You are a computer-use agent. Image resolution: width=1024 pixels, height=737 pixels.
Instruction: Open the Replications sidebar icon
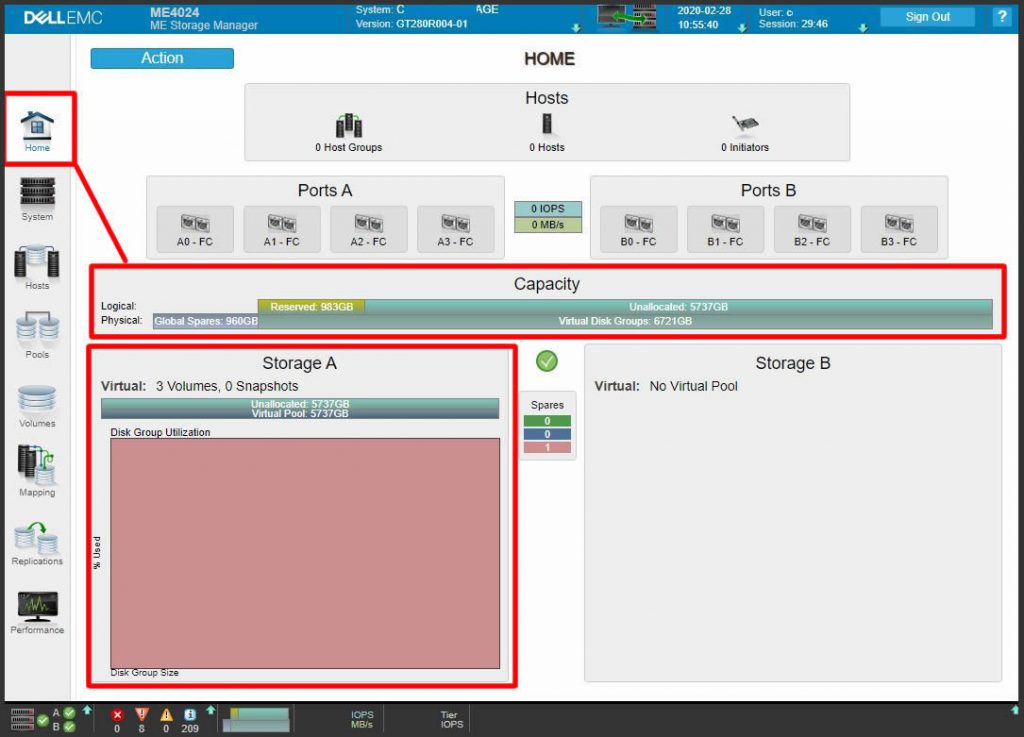click(x=37, y=544)
